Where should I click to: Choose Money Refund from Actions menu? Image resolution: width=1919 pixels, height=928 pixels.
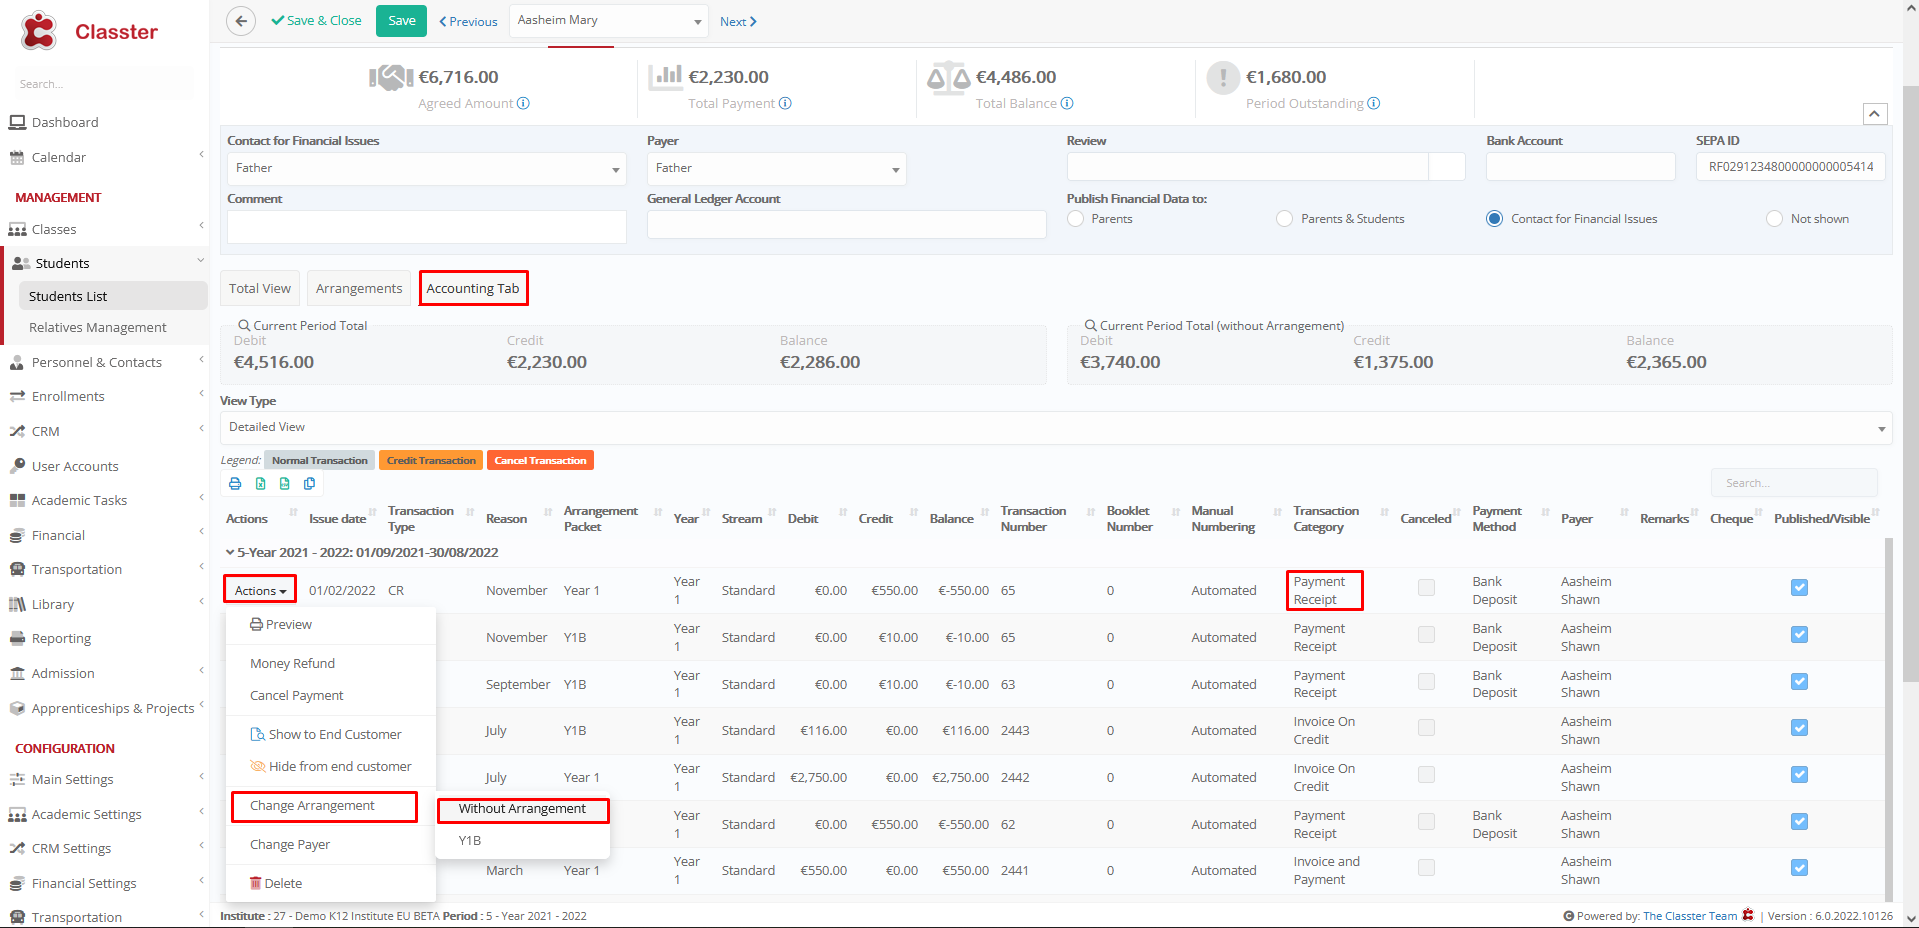292,663
